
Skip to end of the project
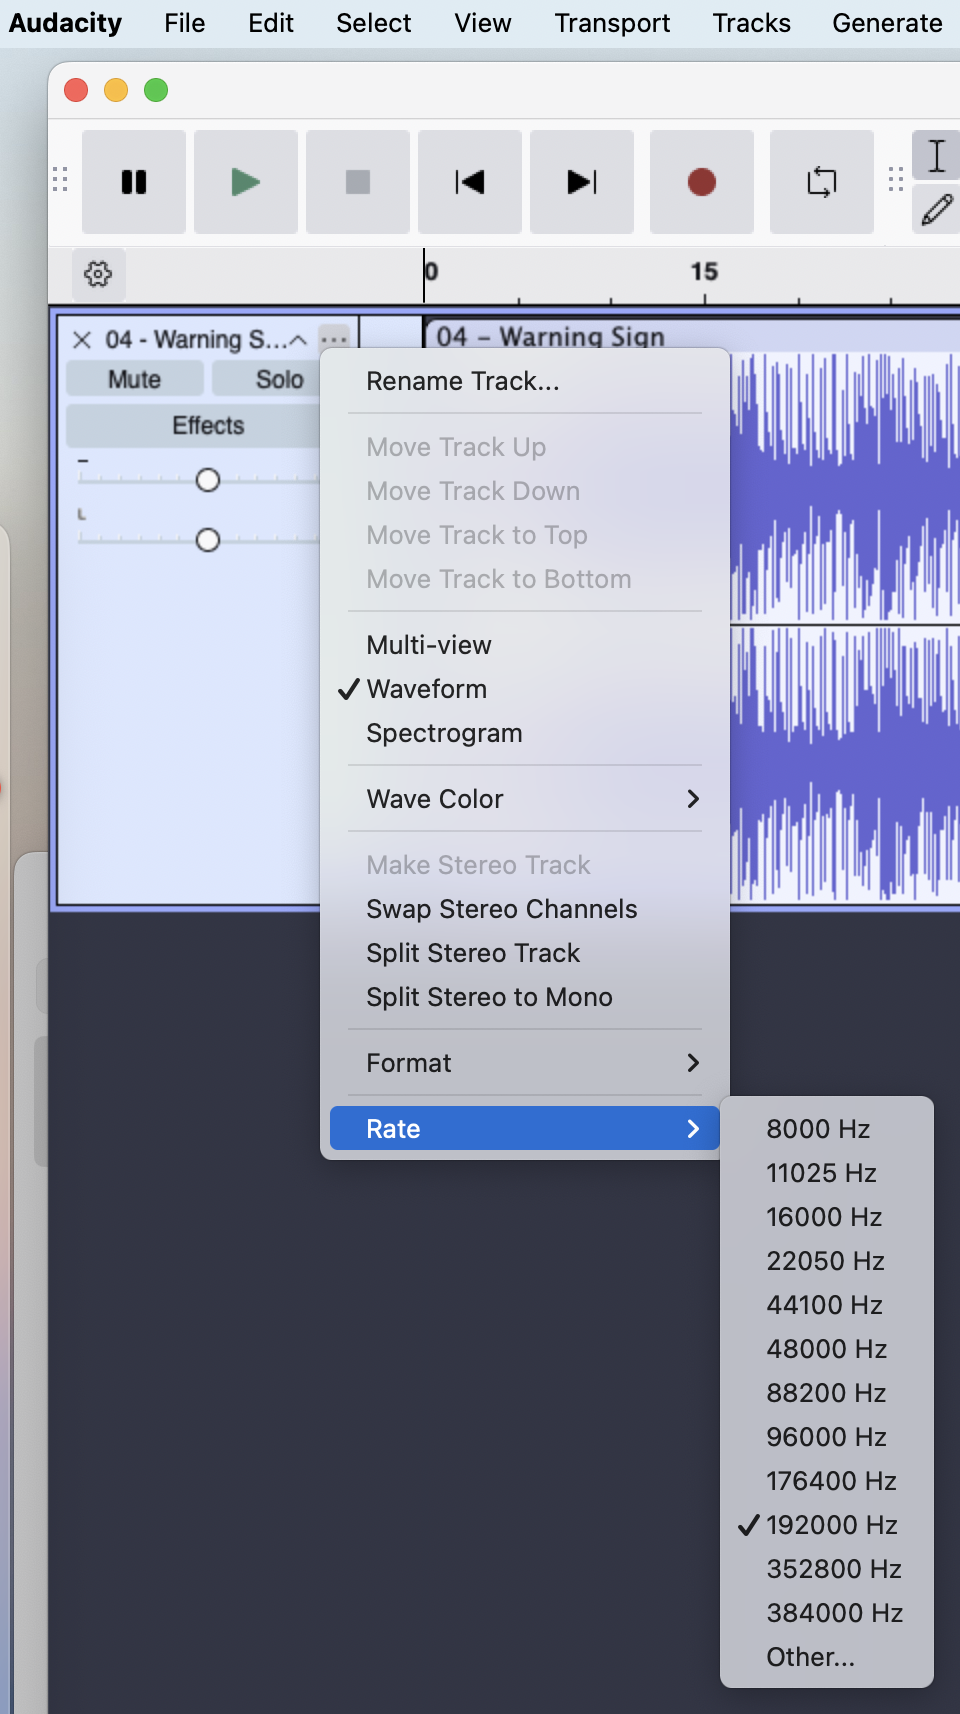tap(582, 182)
